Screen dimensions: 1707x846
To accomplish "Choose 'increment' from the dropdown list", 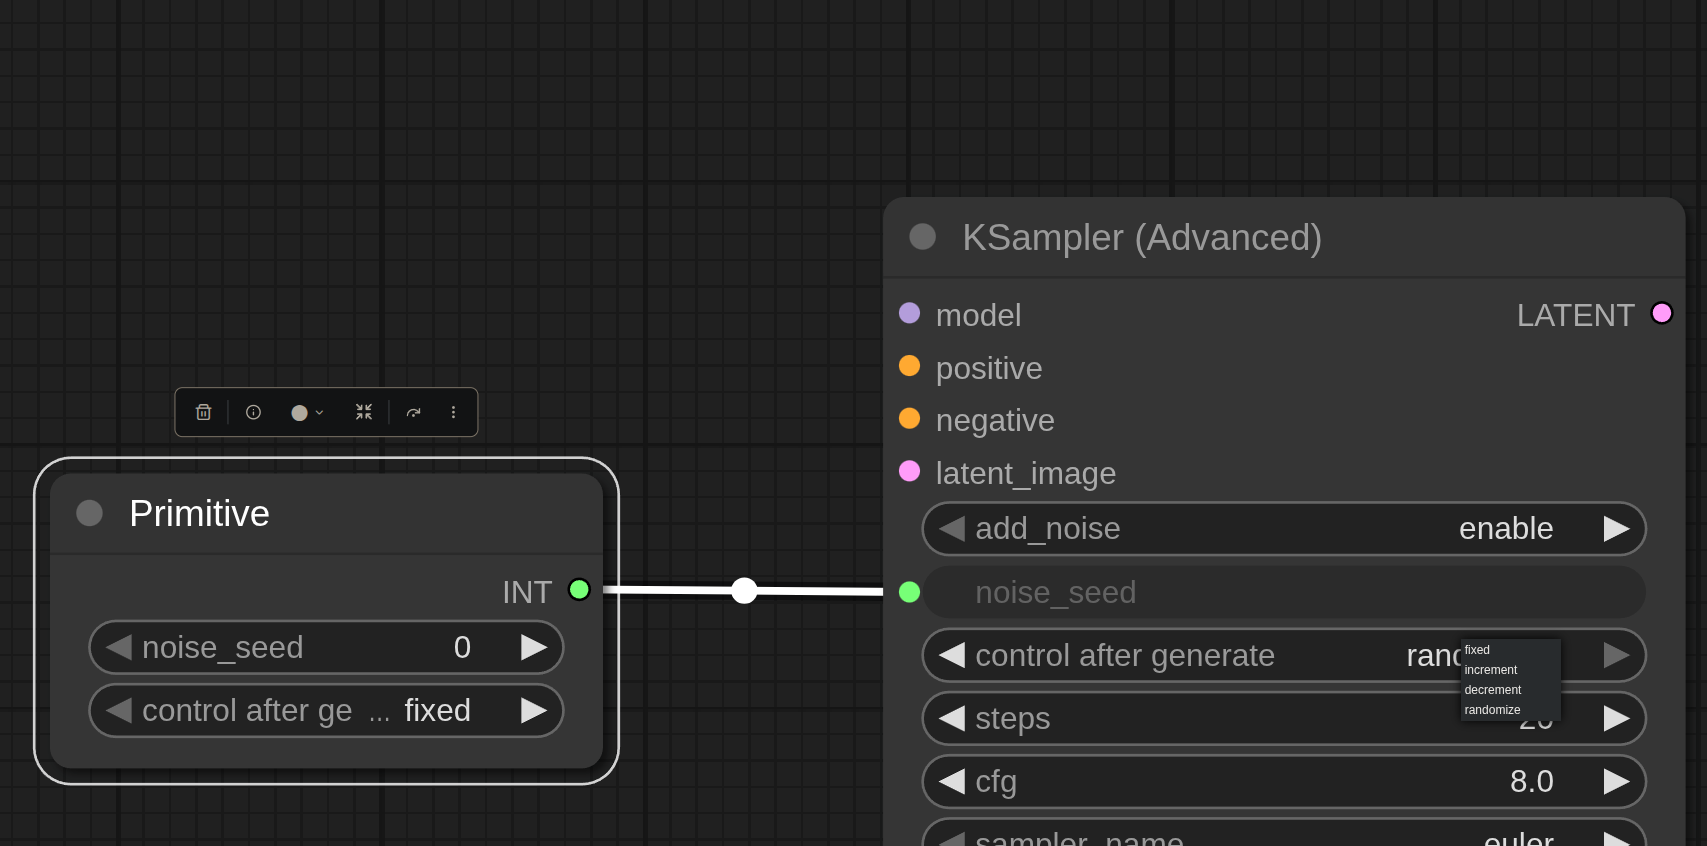I will point(1510,670).
